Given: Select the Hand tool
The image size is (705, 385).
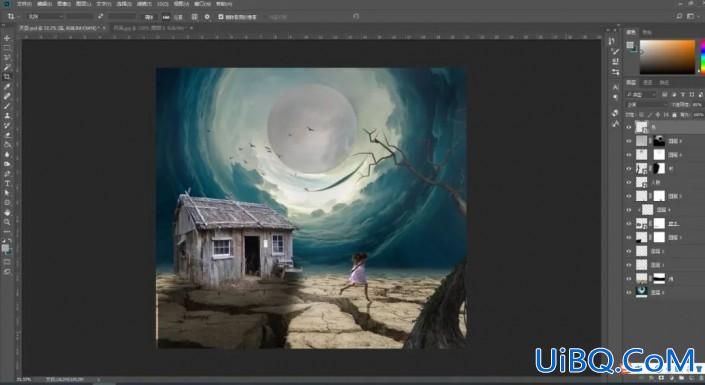Looking at the screenshot, I should pos(7,212).
